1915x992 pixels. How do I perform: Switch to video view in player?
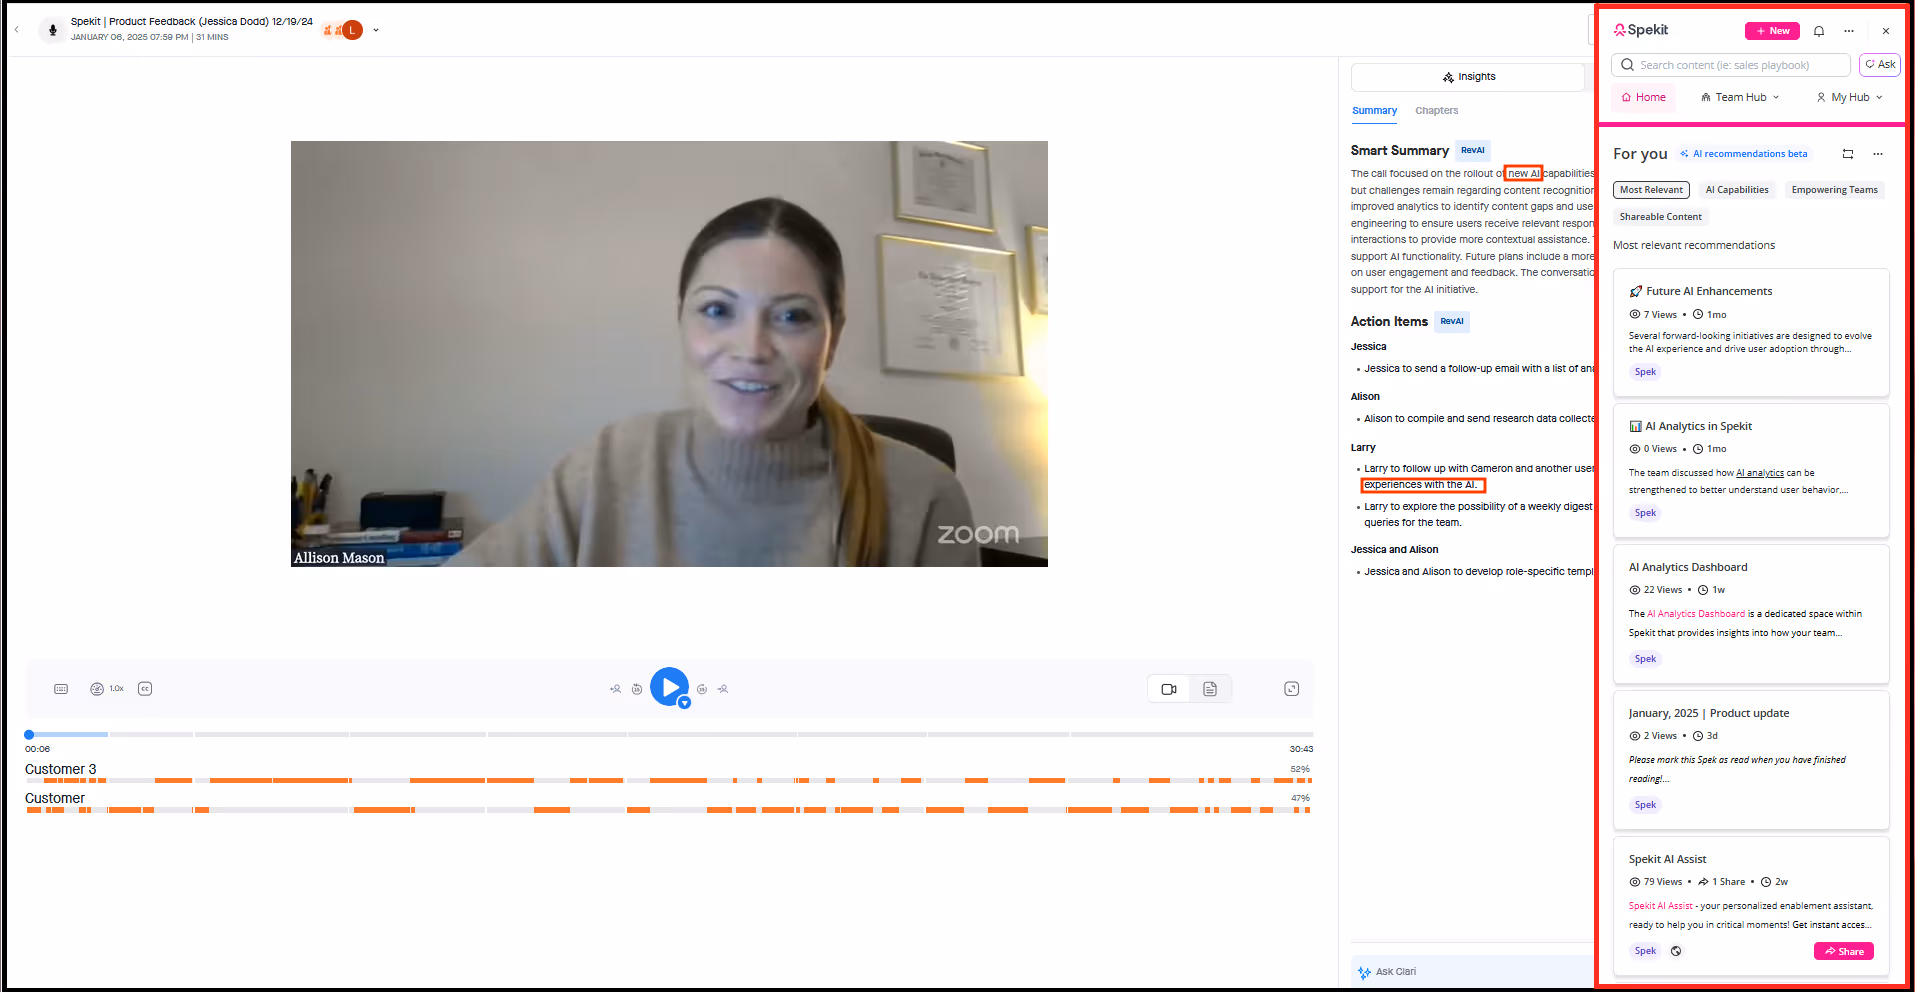click(1169, 689)
